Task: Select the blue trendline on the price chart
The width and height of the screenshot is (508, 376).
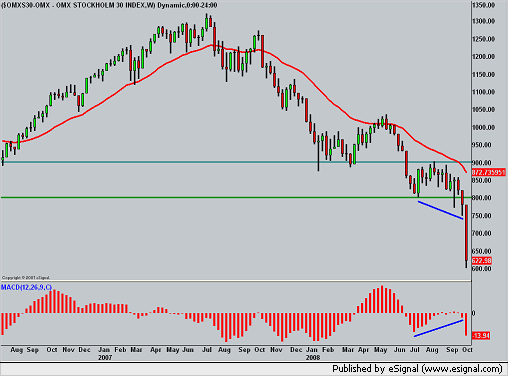Action: coord(441,210)
